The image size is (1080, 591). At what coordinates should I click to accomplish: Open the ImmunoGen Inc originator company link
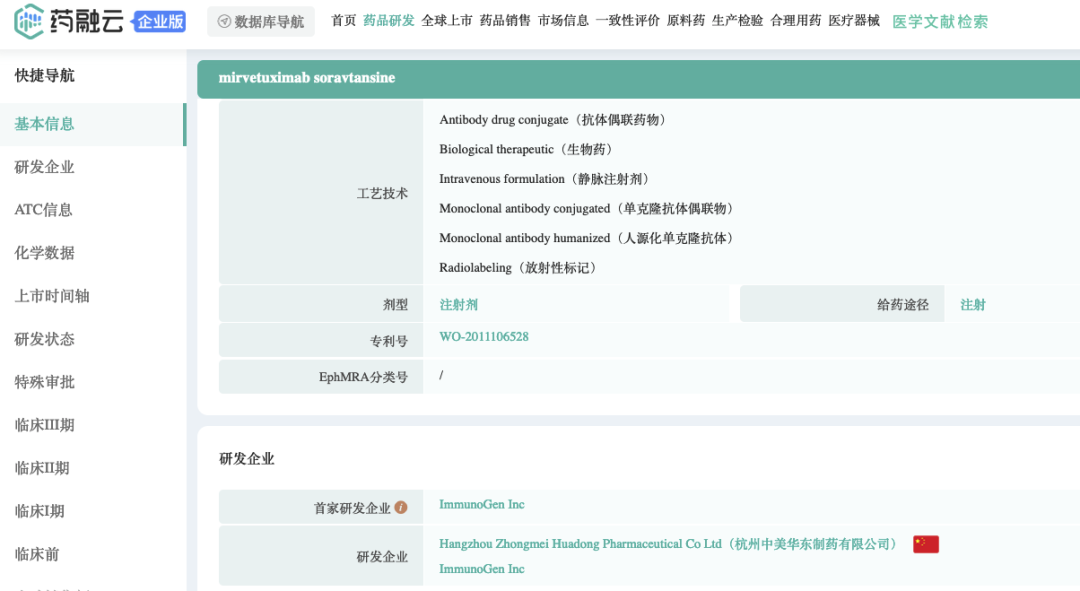pyautogui.click(x=481, y=505)
